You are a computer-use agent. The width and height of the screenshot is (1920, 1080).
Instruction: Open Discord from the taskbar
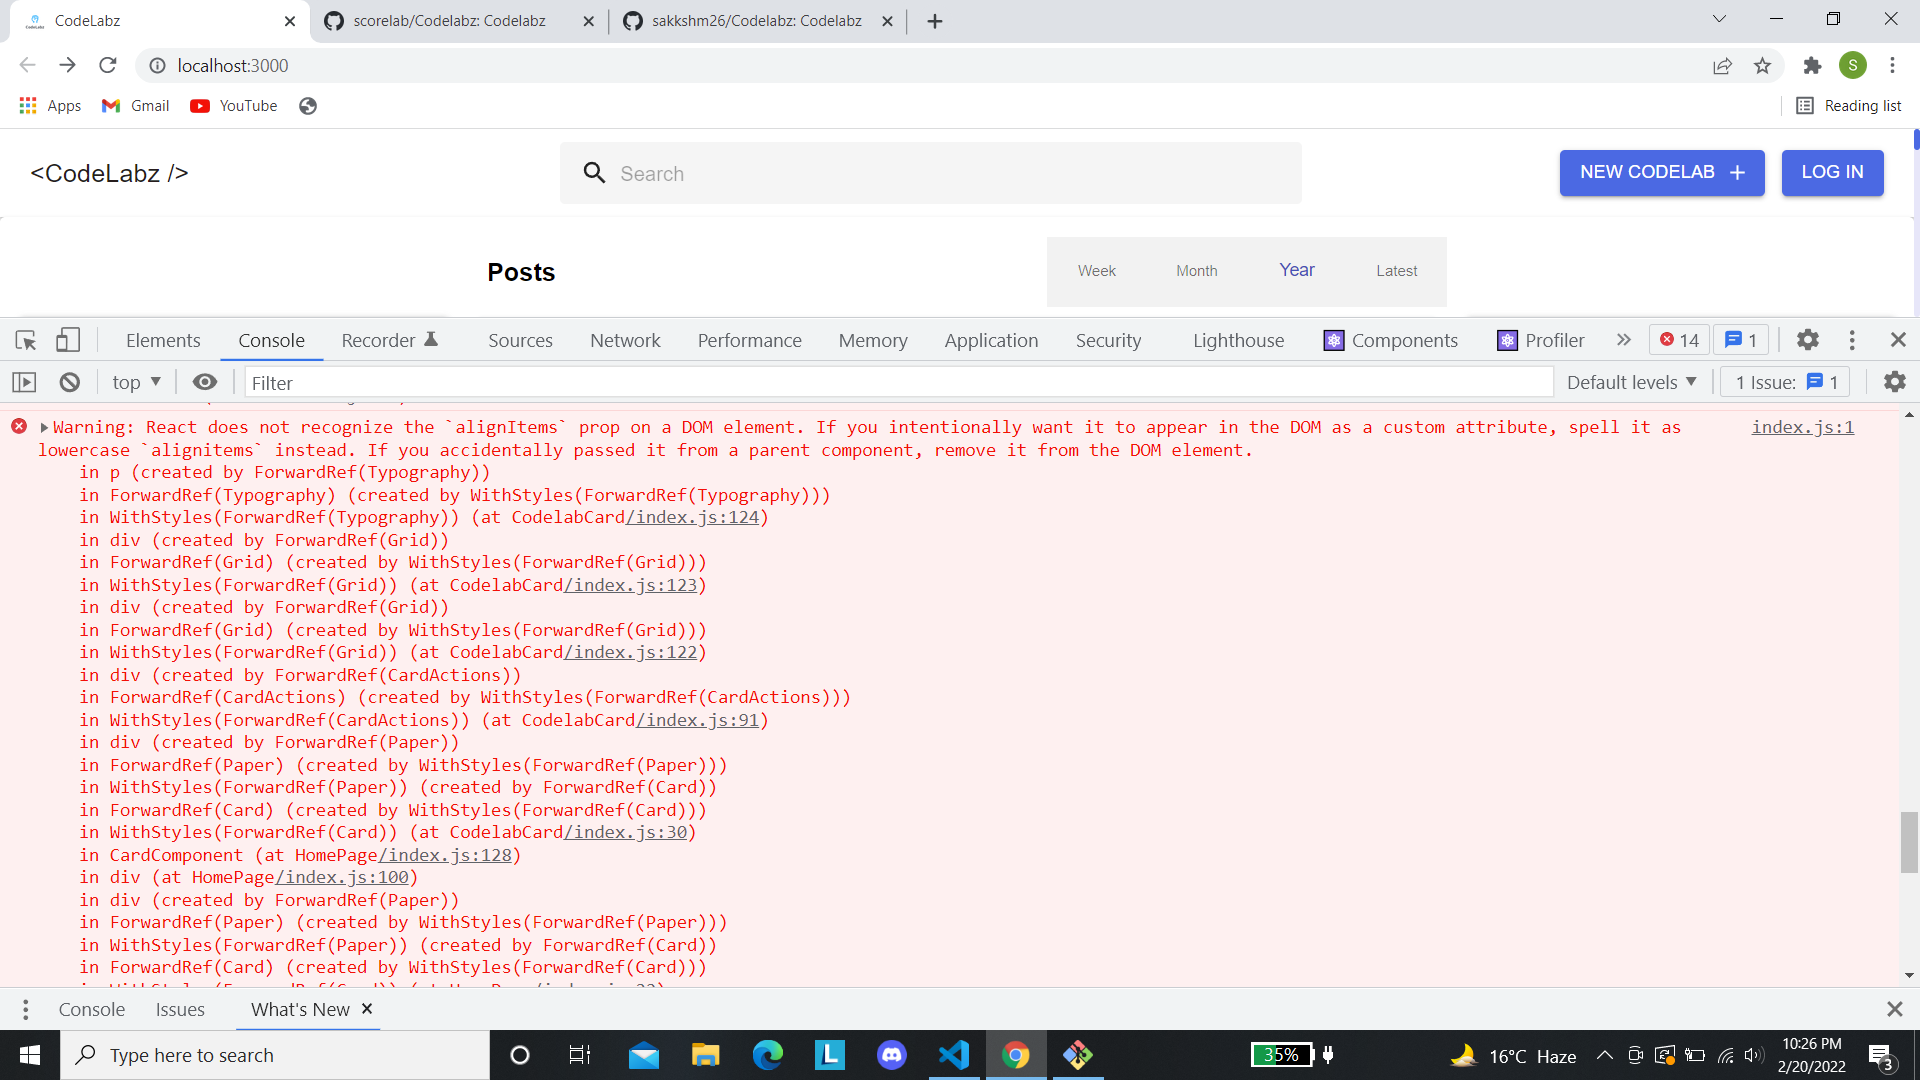click(890, 1055)
